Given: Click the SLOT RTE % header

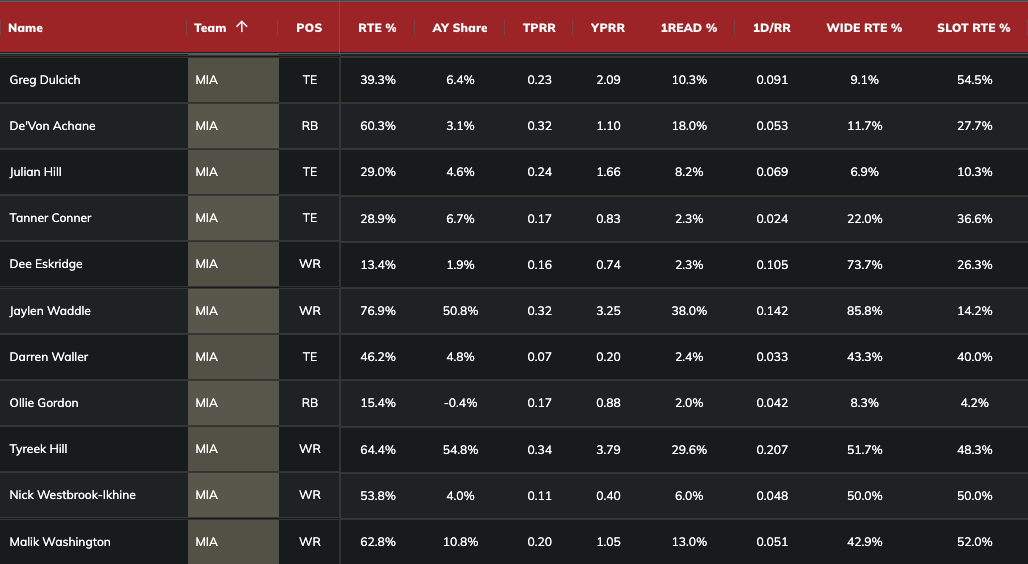Looking at the screenshot, I should tap(973, 28).
